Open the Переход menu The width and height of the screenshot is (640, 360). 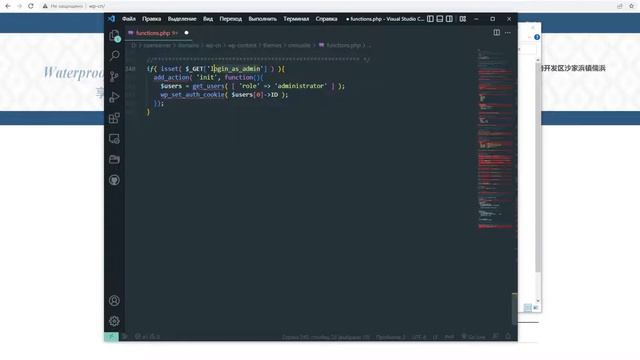231,19
